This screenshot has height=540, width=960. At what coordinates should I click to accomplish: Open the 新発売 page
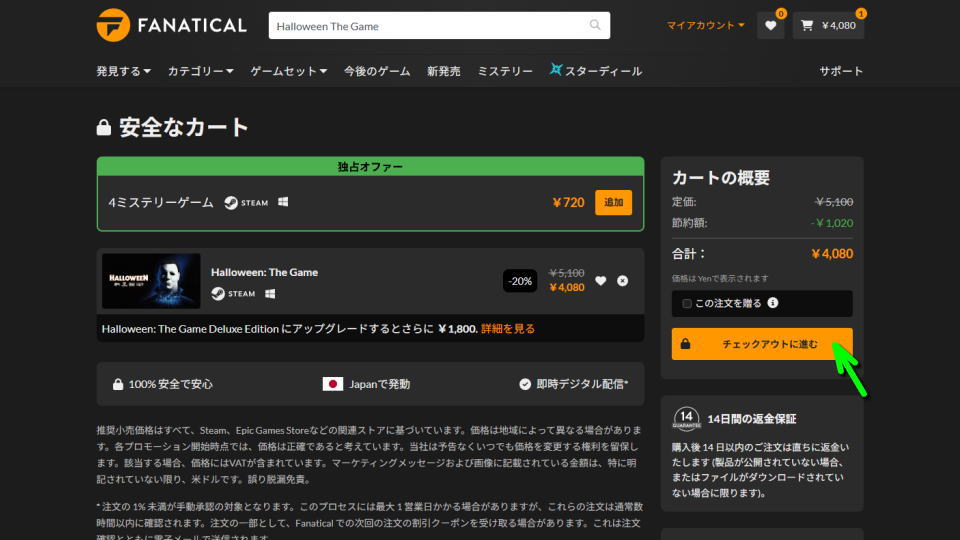[x=443, y=71]
